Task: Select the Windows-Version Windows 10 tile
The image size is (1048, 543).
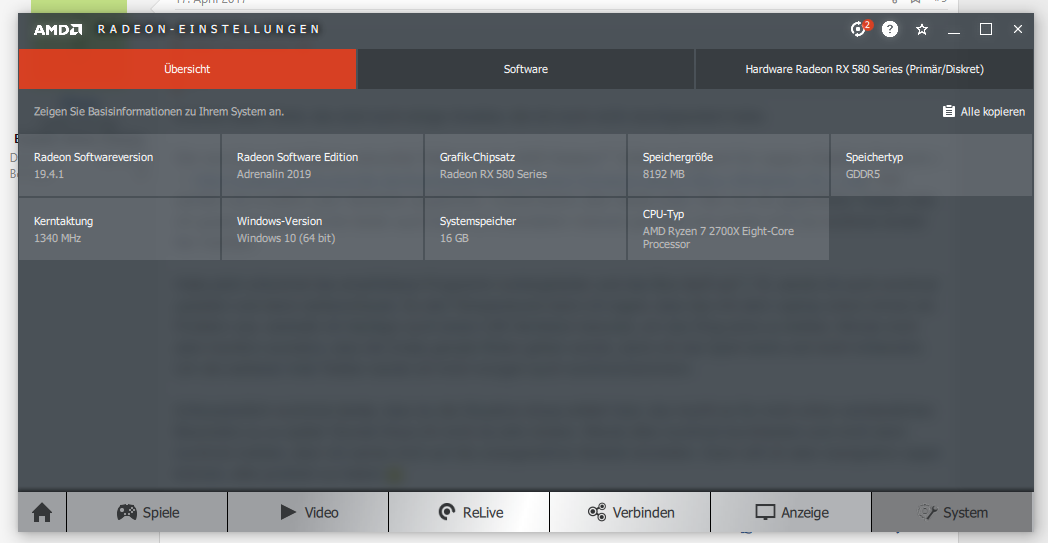Action: (x=322, y=229)
